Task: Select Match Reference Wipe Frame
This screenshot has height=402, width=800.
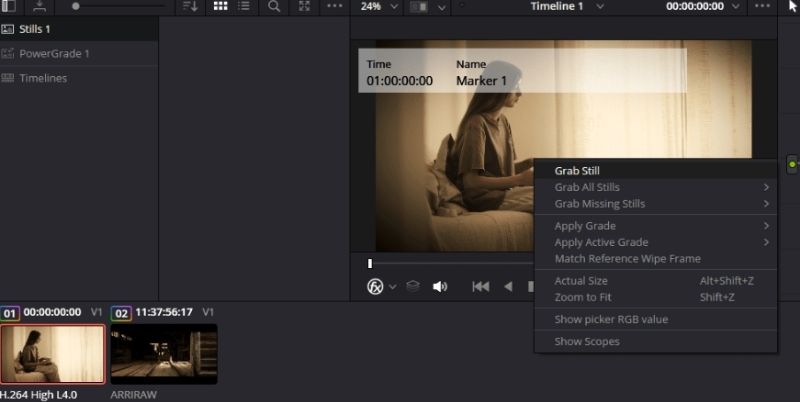Action: pos(656,259)
